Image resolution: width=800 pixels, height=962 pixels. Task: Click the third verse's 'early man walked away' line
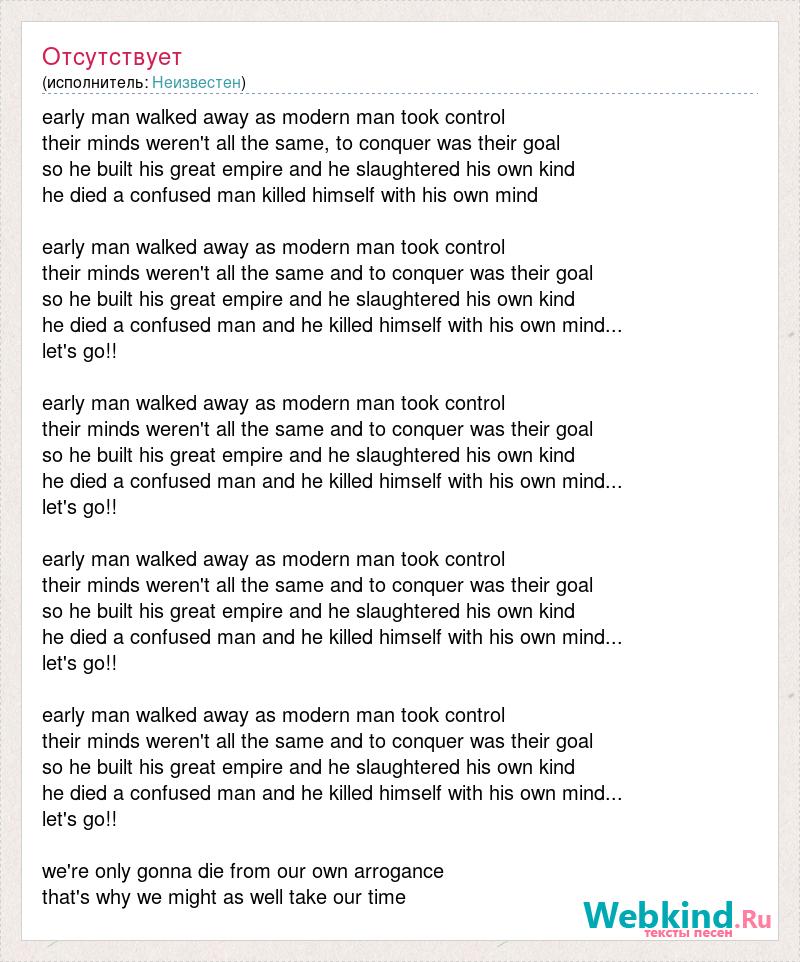[x=274, y=404]
